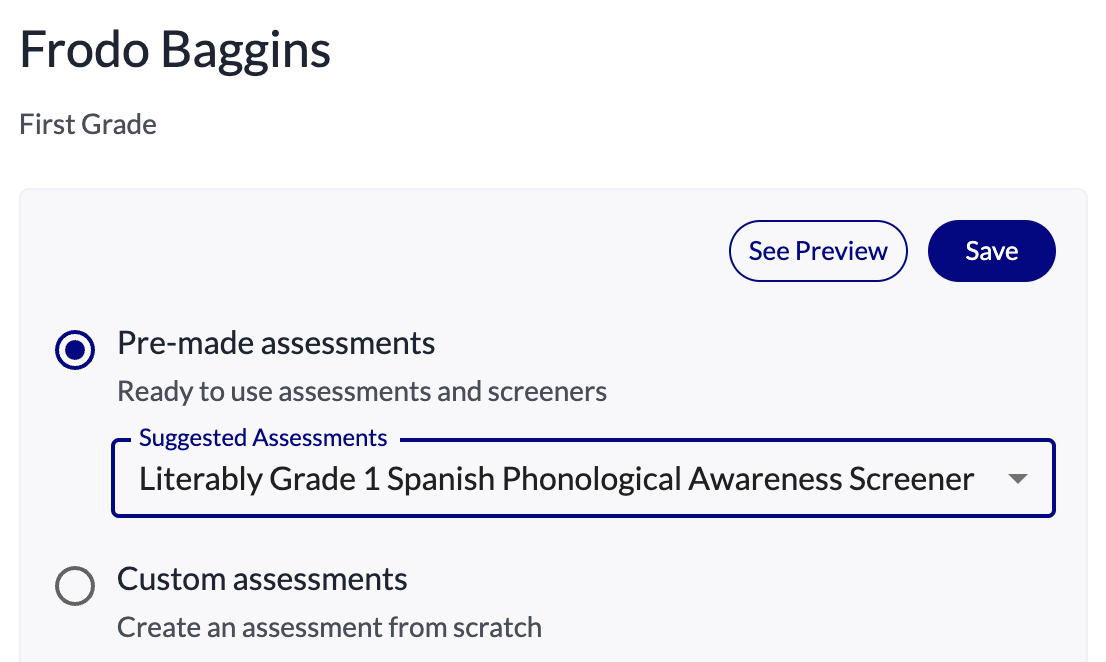Click the "Suggested Assessments" floating field label
Screen dimensions: 1106x662
(x=263, y=438)
